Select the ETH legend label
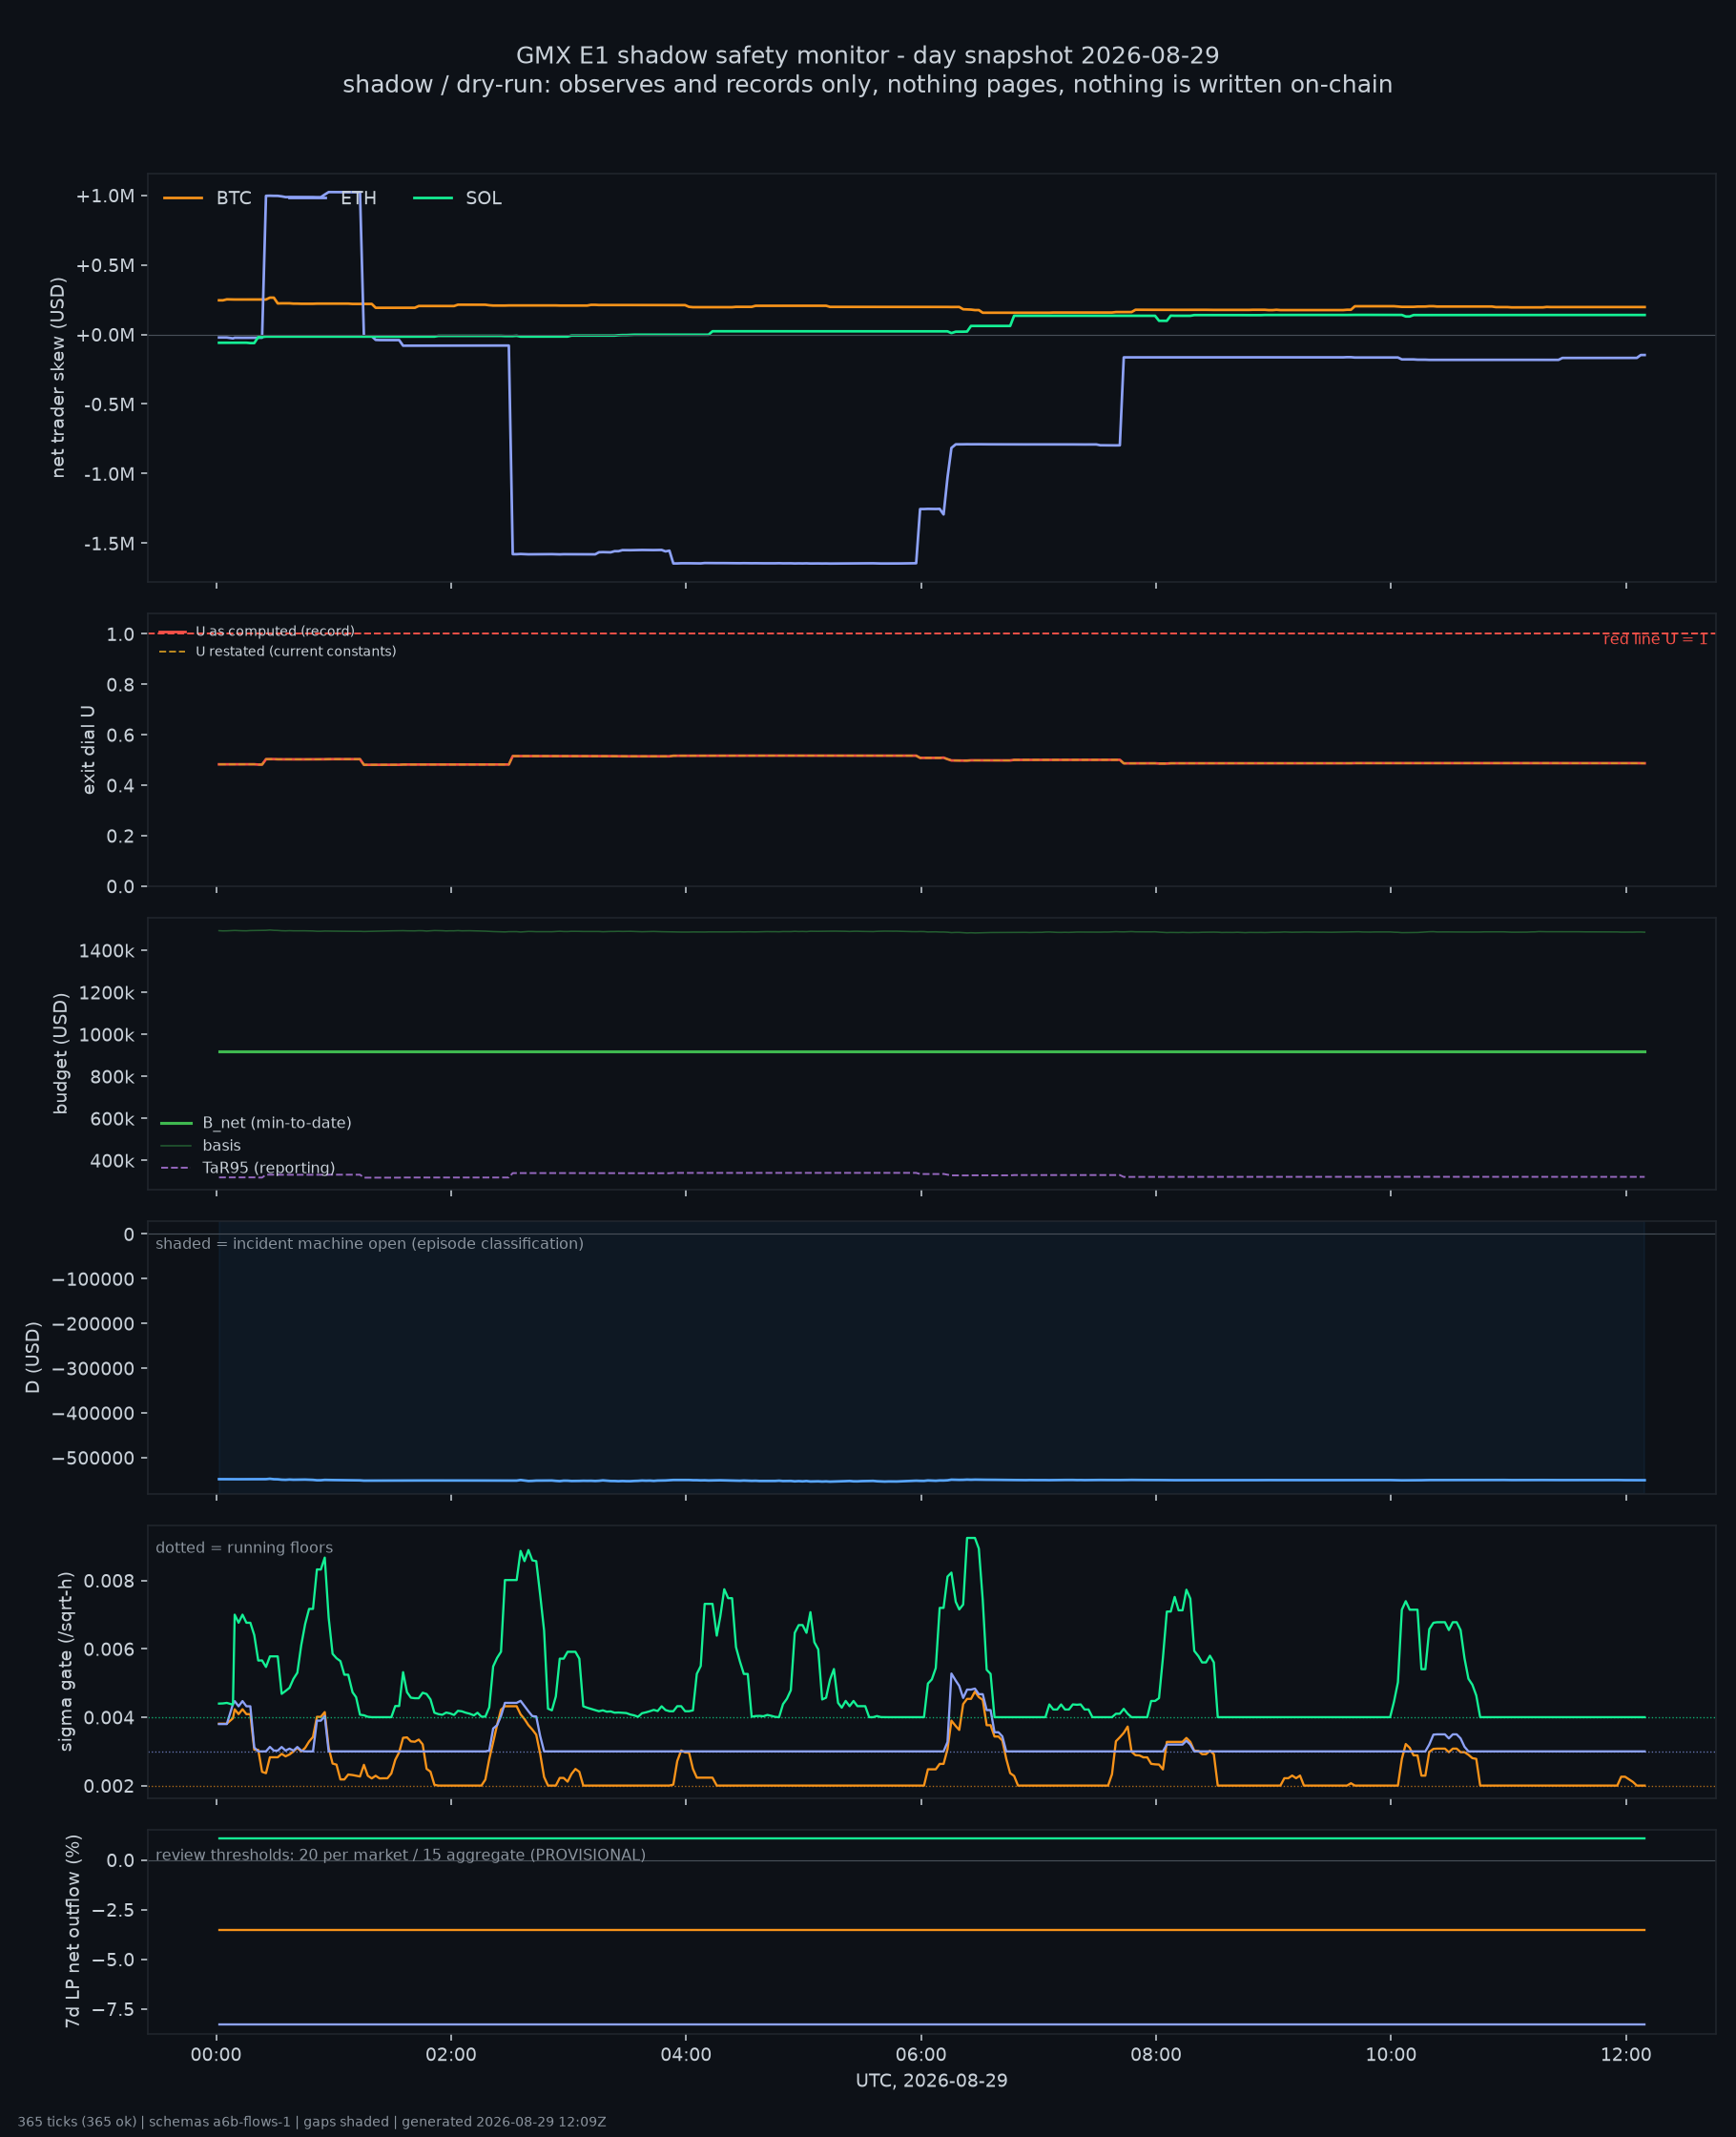Viewport: 1736px width, 2137px height. (358, 198)
